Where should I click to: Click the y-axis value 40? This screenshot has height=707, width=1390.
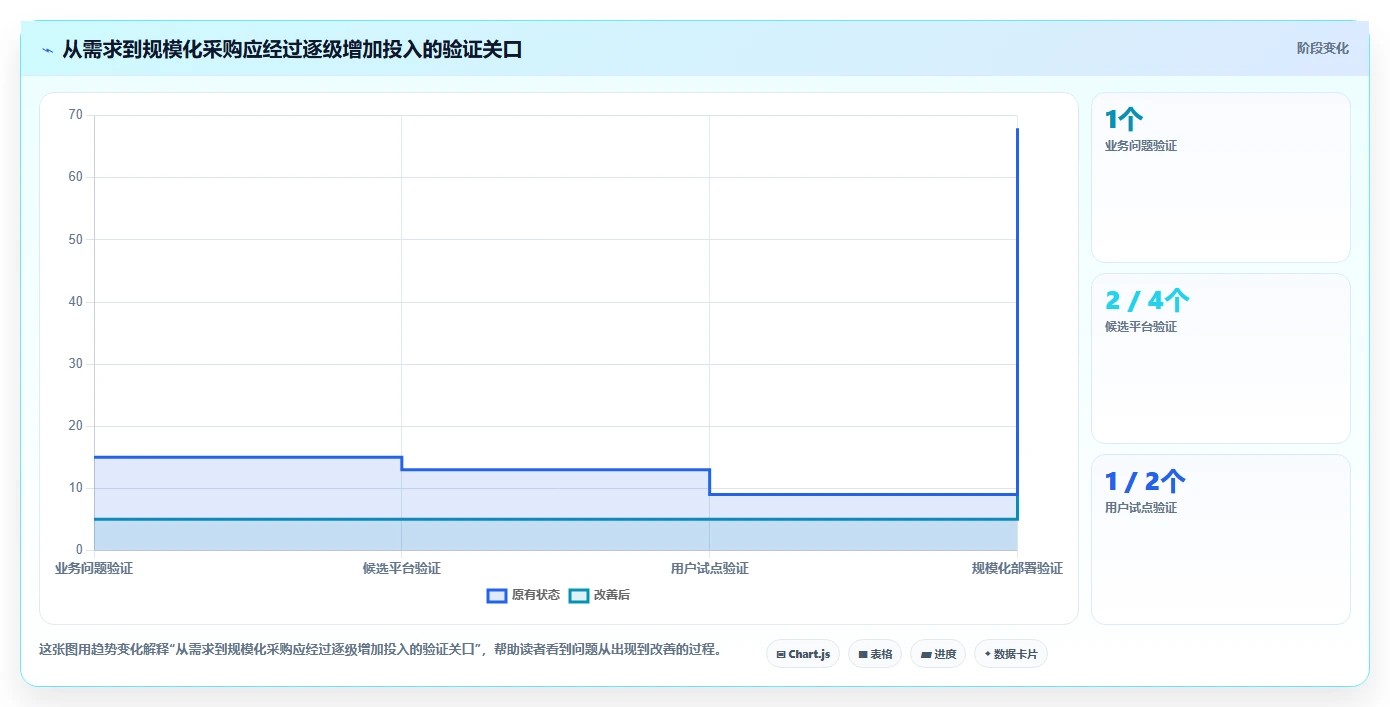[x=76, y=302]
